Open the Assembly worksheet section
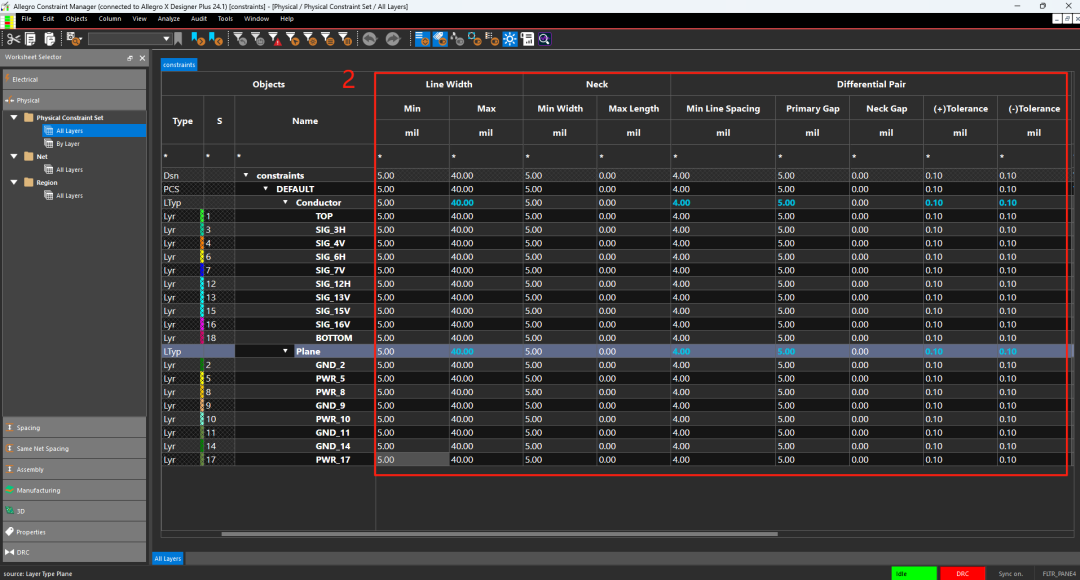 74,469
